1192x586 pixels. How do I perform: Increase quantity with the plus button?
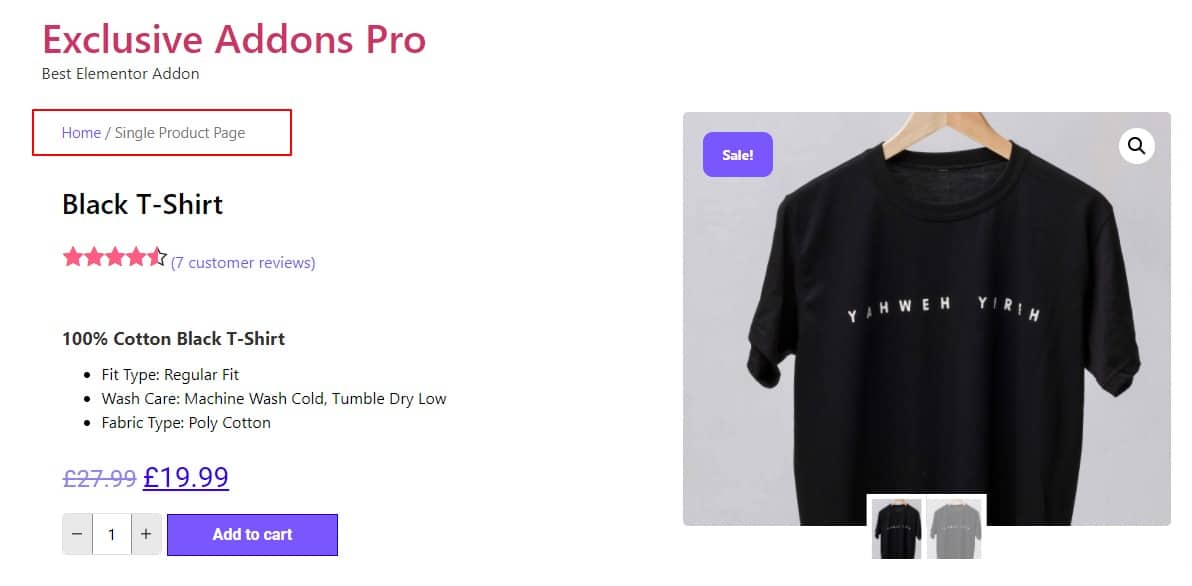point(146,534)
